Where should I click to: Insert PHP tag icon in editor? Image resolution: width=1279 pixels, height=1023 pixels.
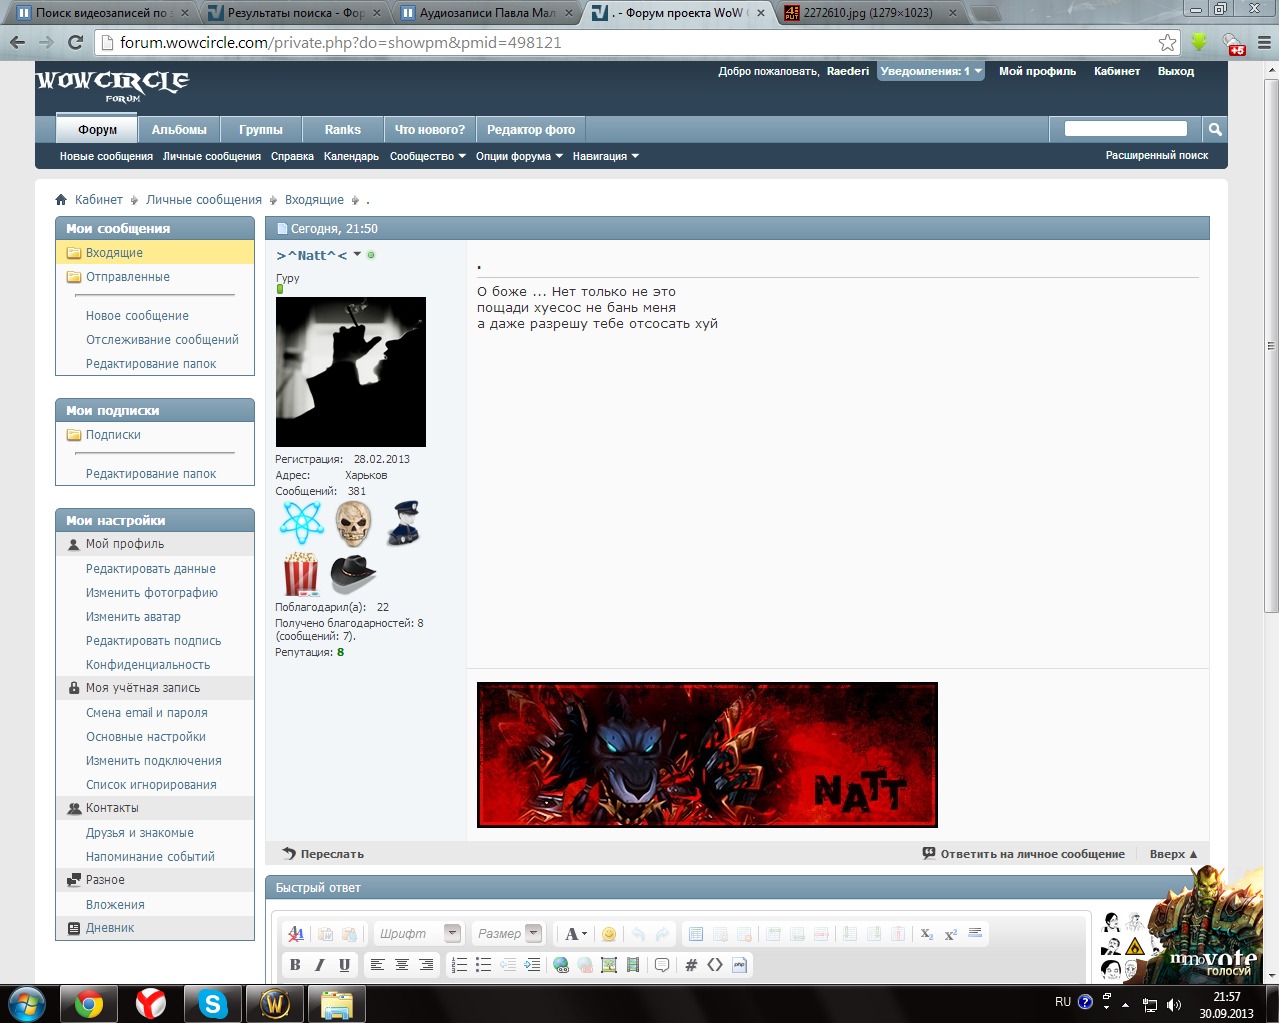click(x=740, y=965)
